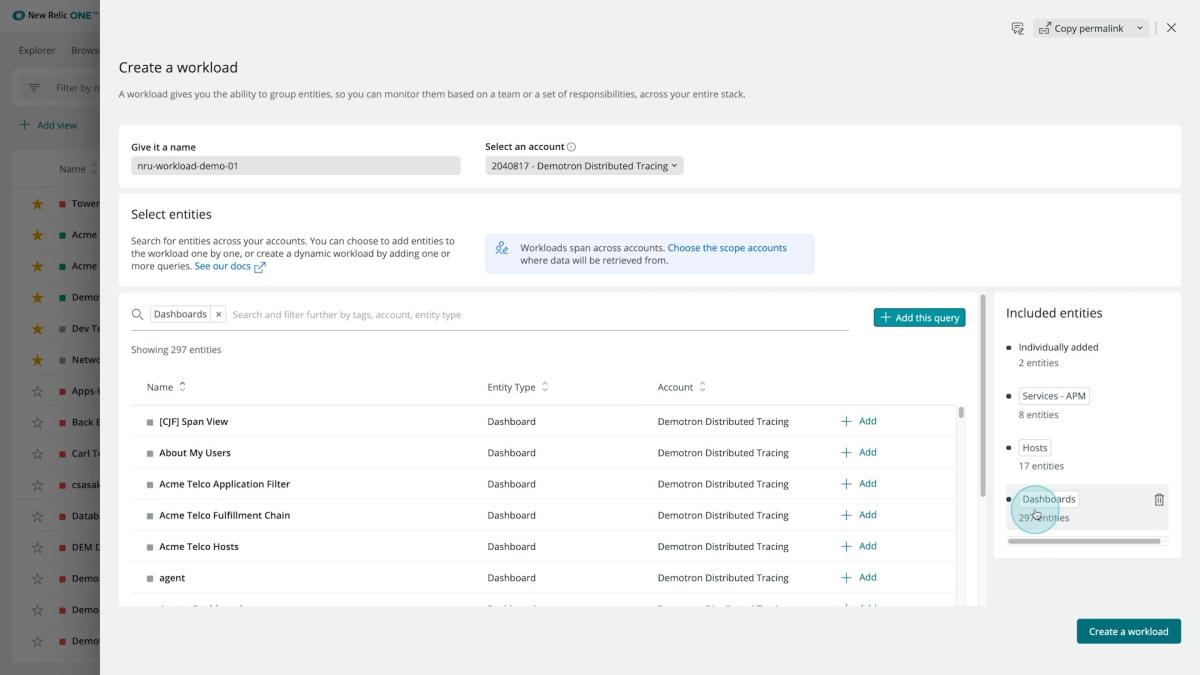Open the feedback icon beside Copy permalink
Image resolution: width=1200 pixels, height=675 pixels.
click(1017, 28)
